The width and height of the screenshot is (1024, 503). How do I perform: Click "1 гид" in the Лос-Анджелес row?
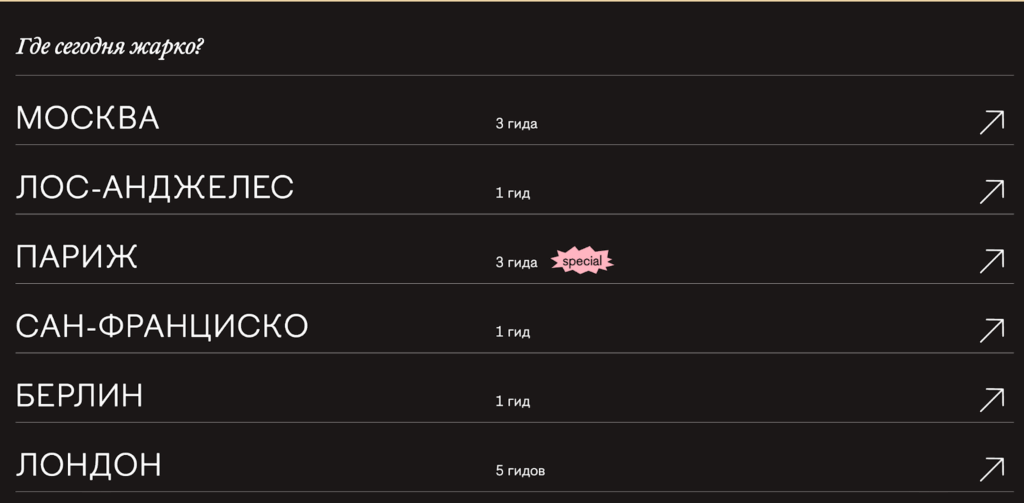pos(512,193)
